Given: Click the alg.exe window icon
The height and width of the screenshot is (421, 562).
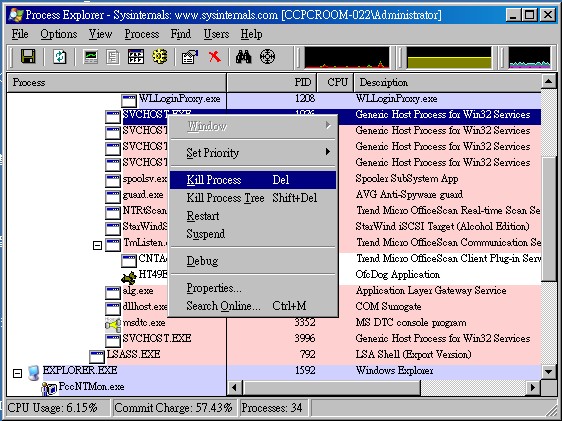Looking at the screenshot, I should click(113, 293).
